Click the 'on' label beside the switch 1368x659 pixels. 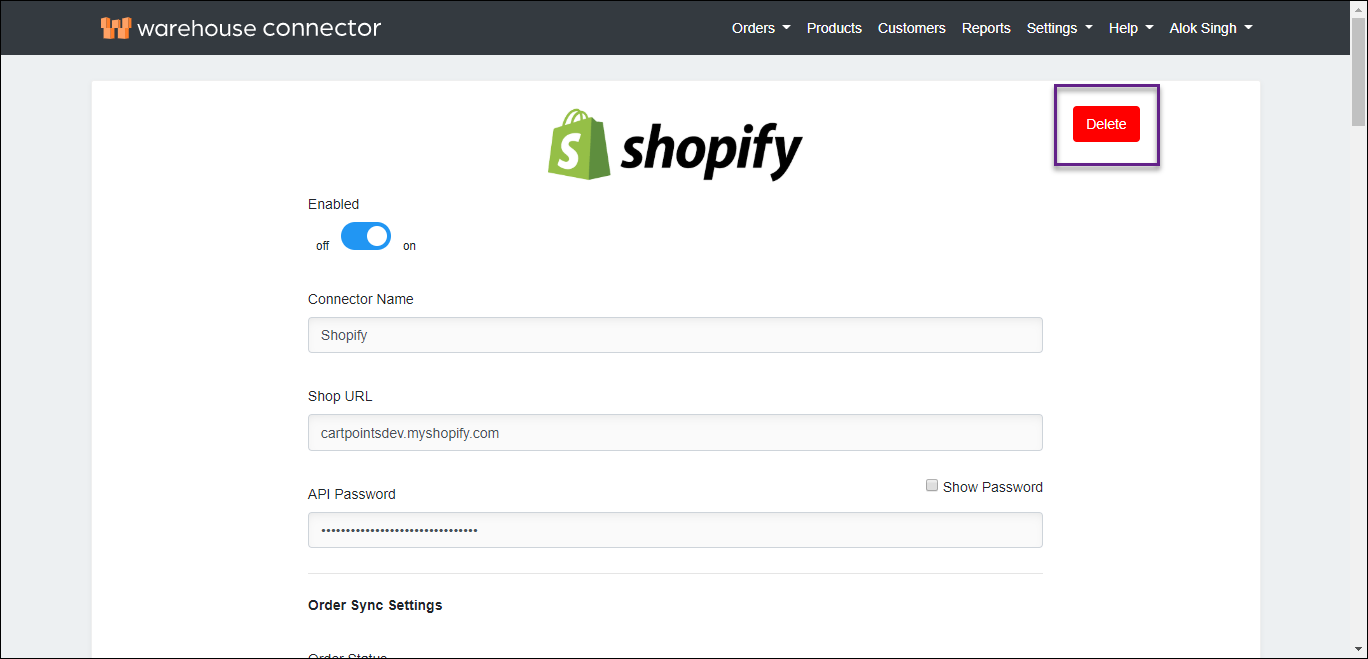409,246
